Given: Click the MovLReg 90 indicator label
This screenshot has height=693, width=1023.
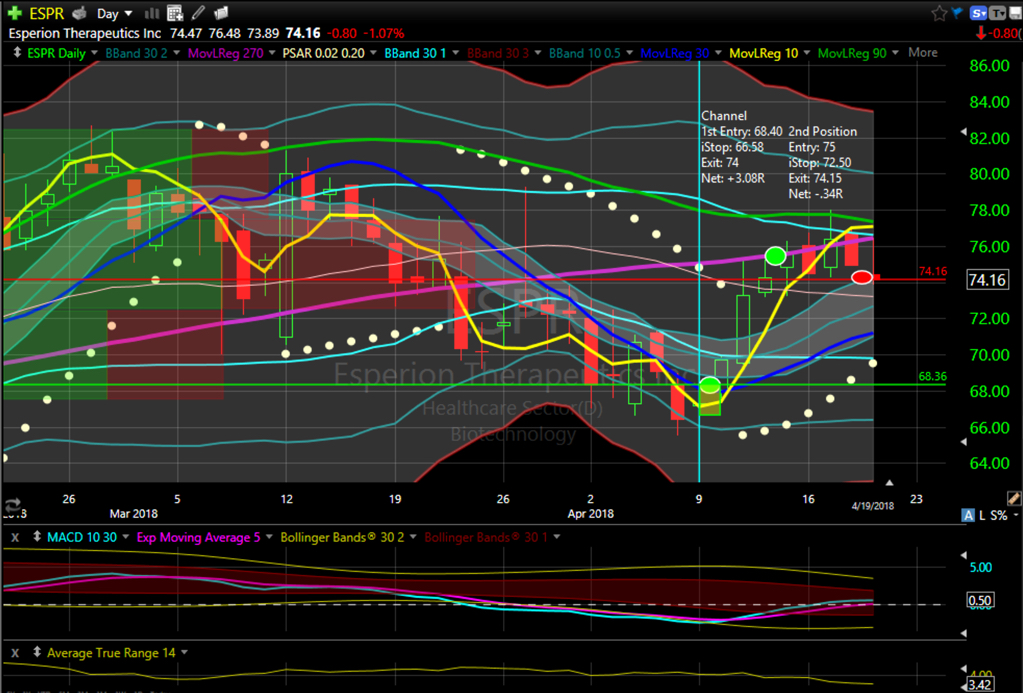Looking at the screenshot, I should point(852,54).
